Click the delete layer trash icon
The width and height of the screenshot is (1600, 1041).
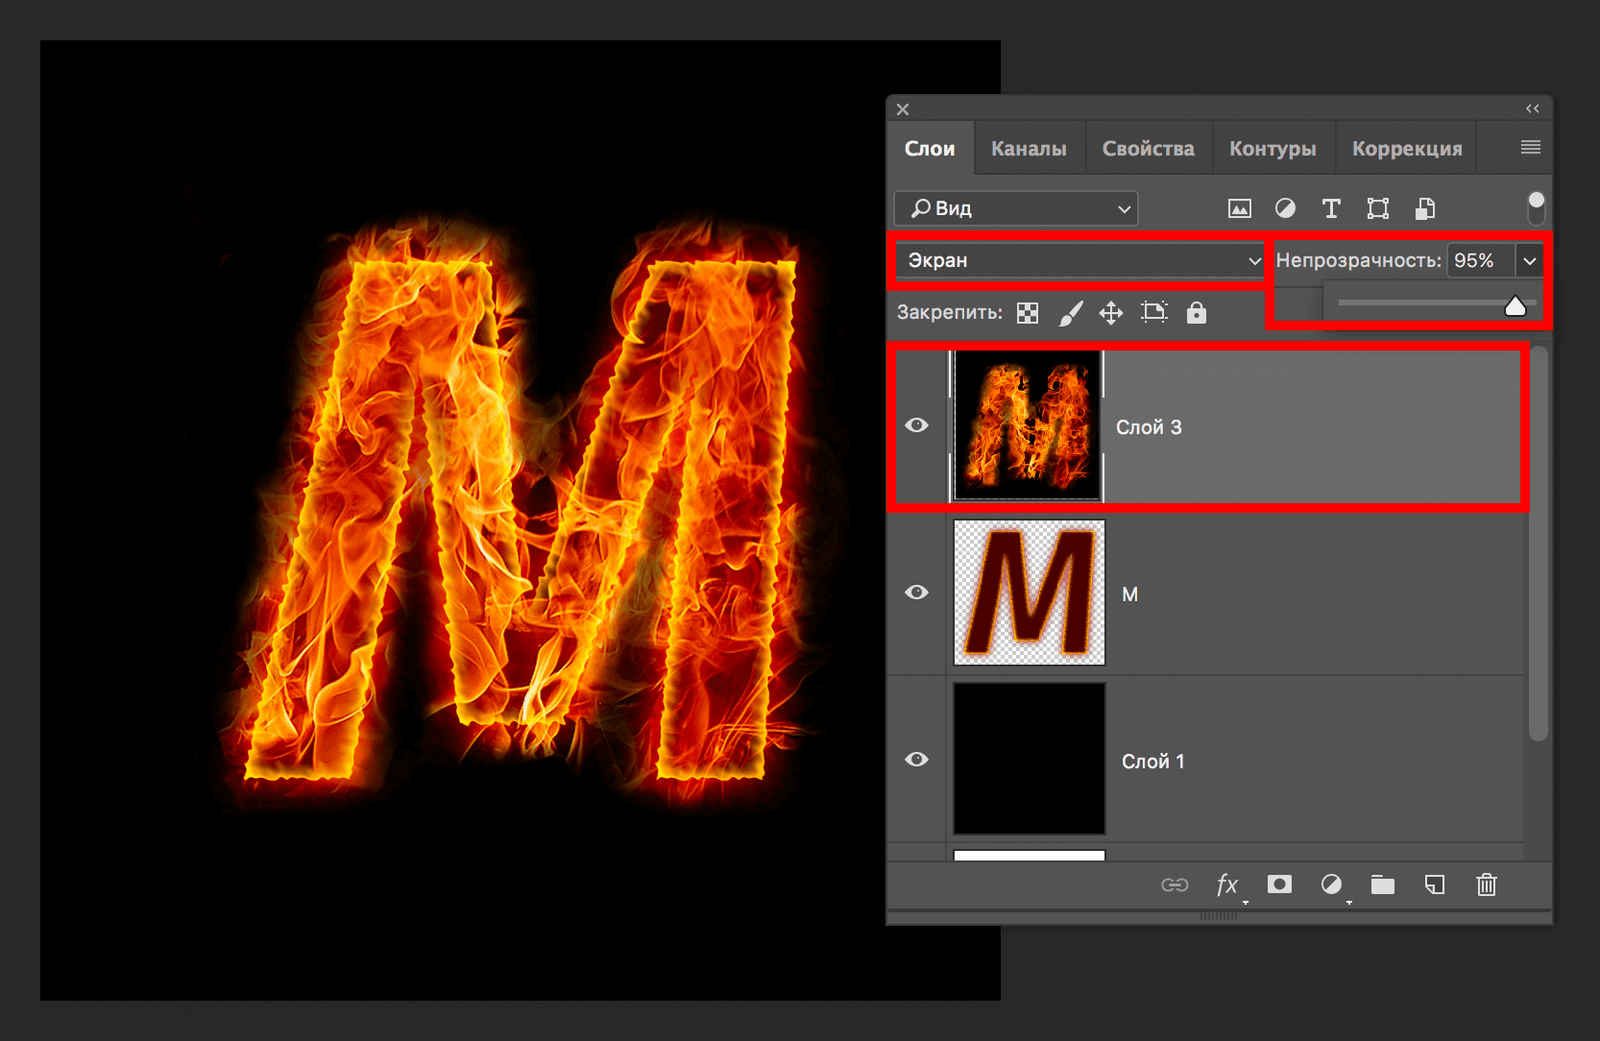point(1486,885)
